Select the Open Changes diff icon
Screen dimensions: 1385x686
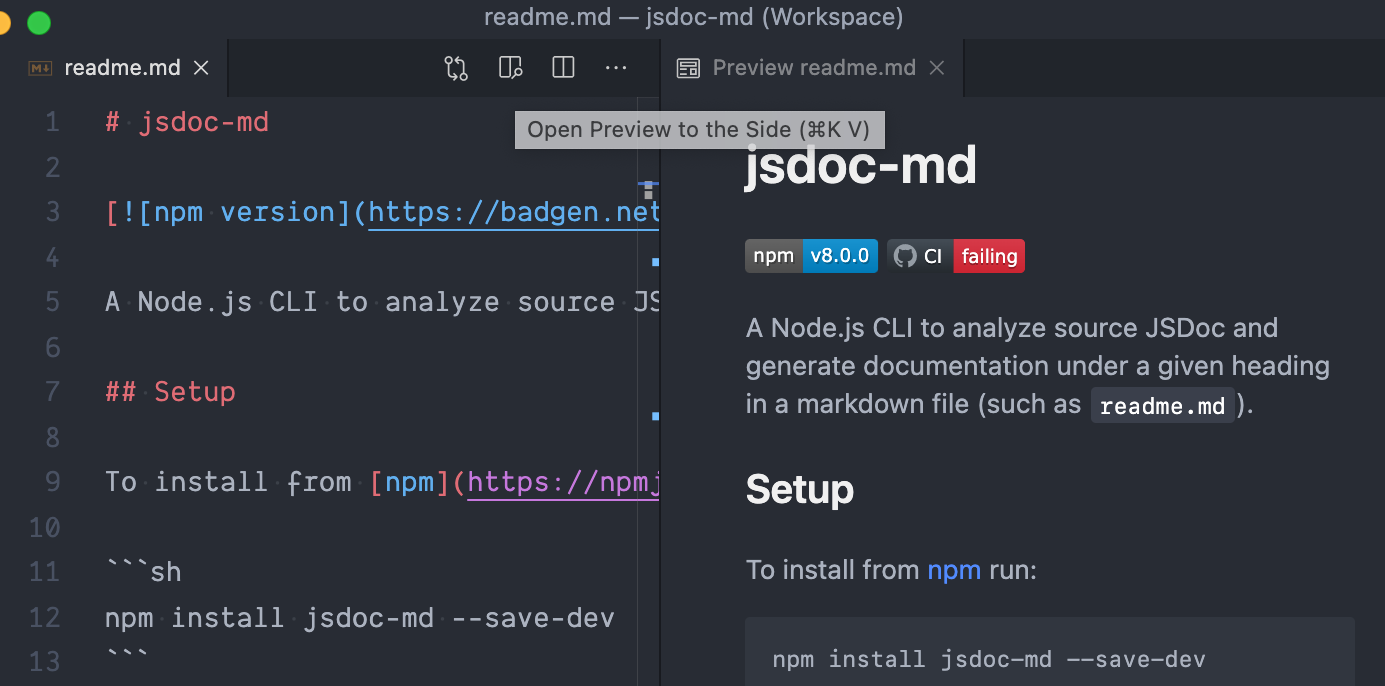[455, 67]
